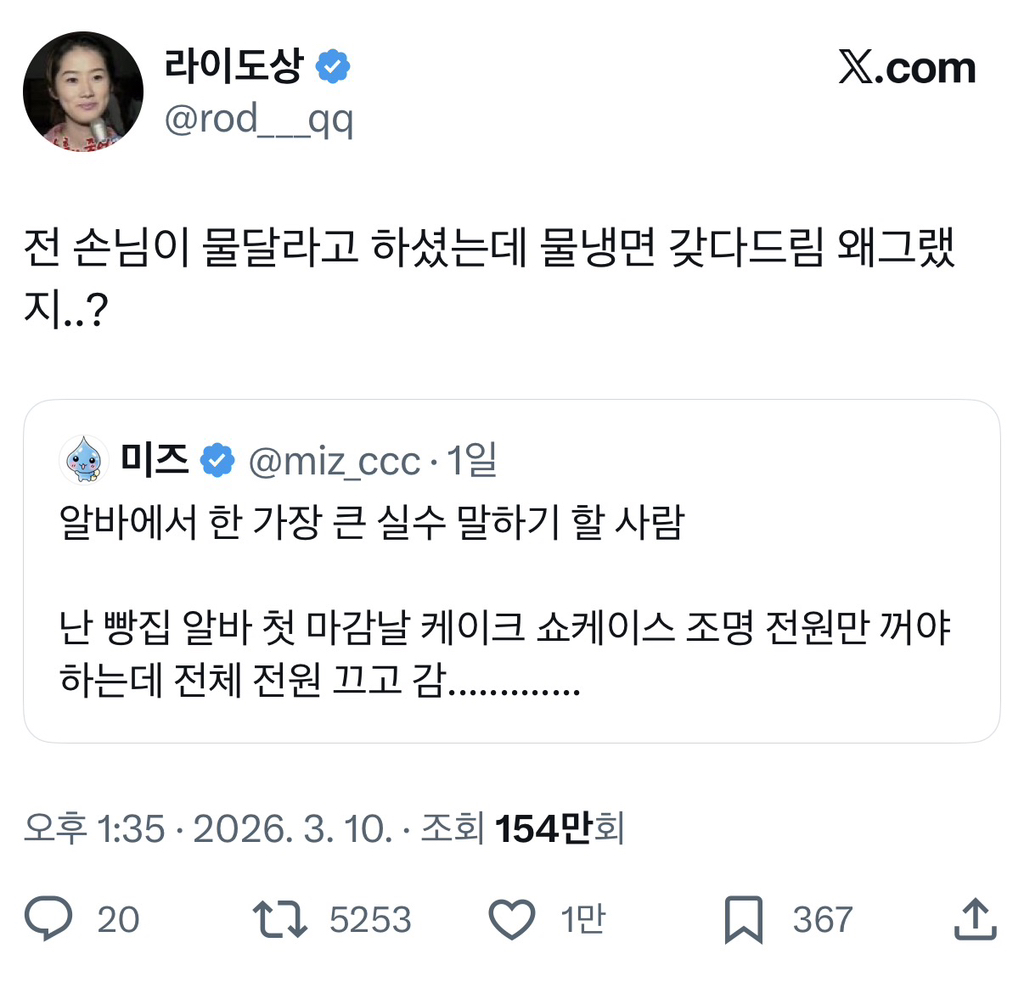1024x982 pixels.
Task: Click the X.com logo at top right
Action: tap(908, 68)
